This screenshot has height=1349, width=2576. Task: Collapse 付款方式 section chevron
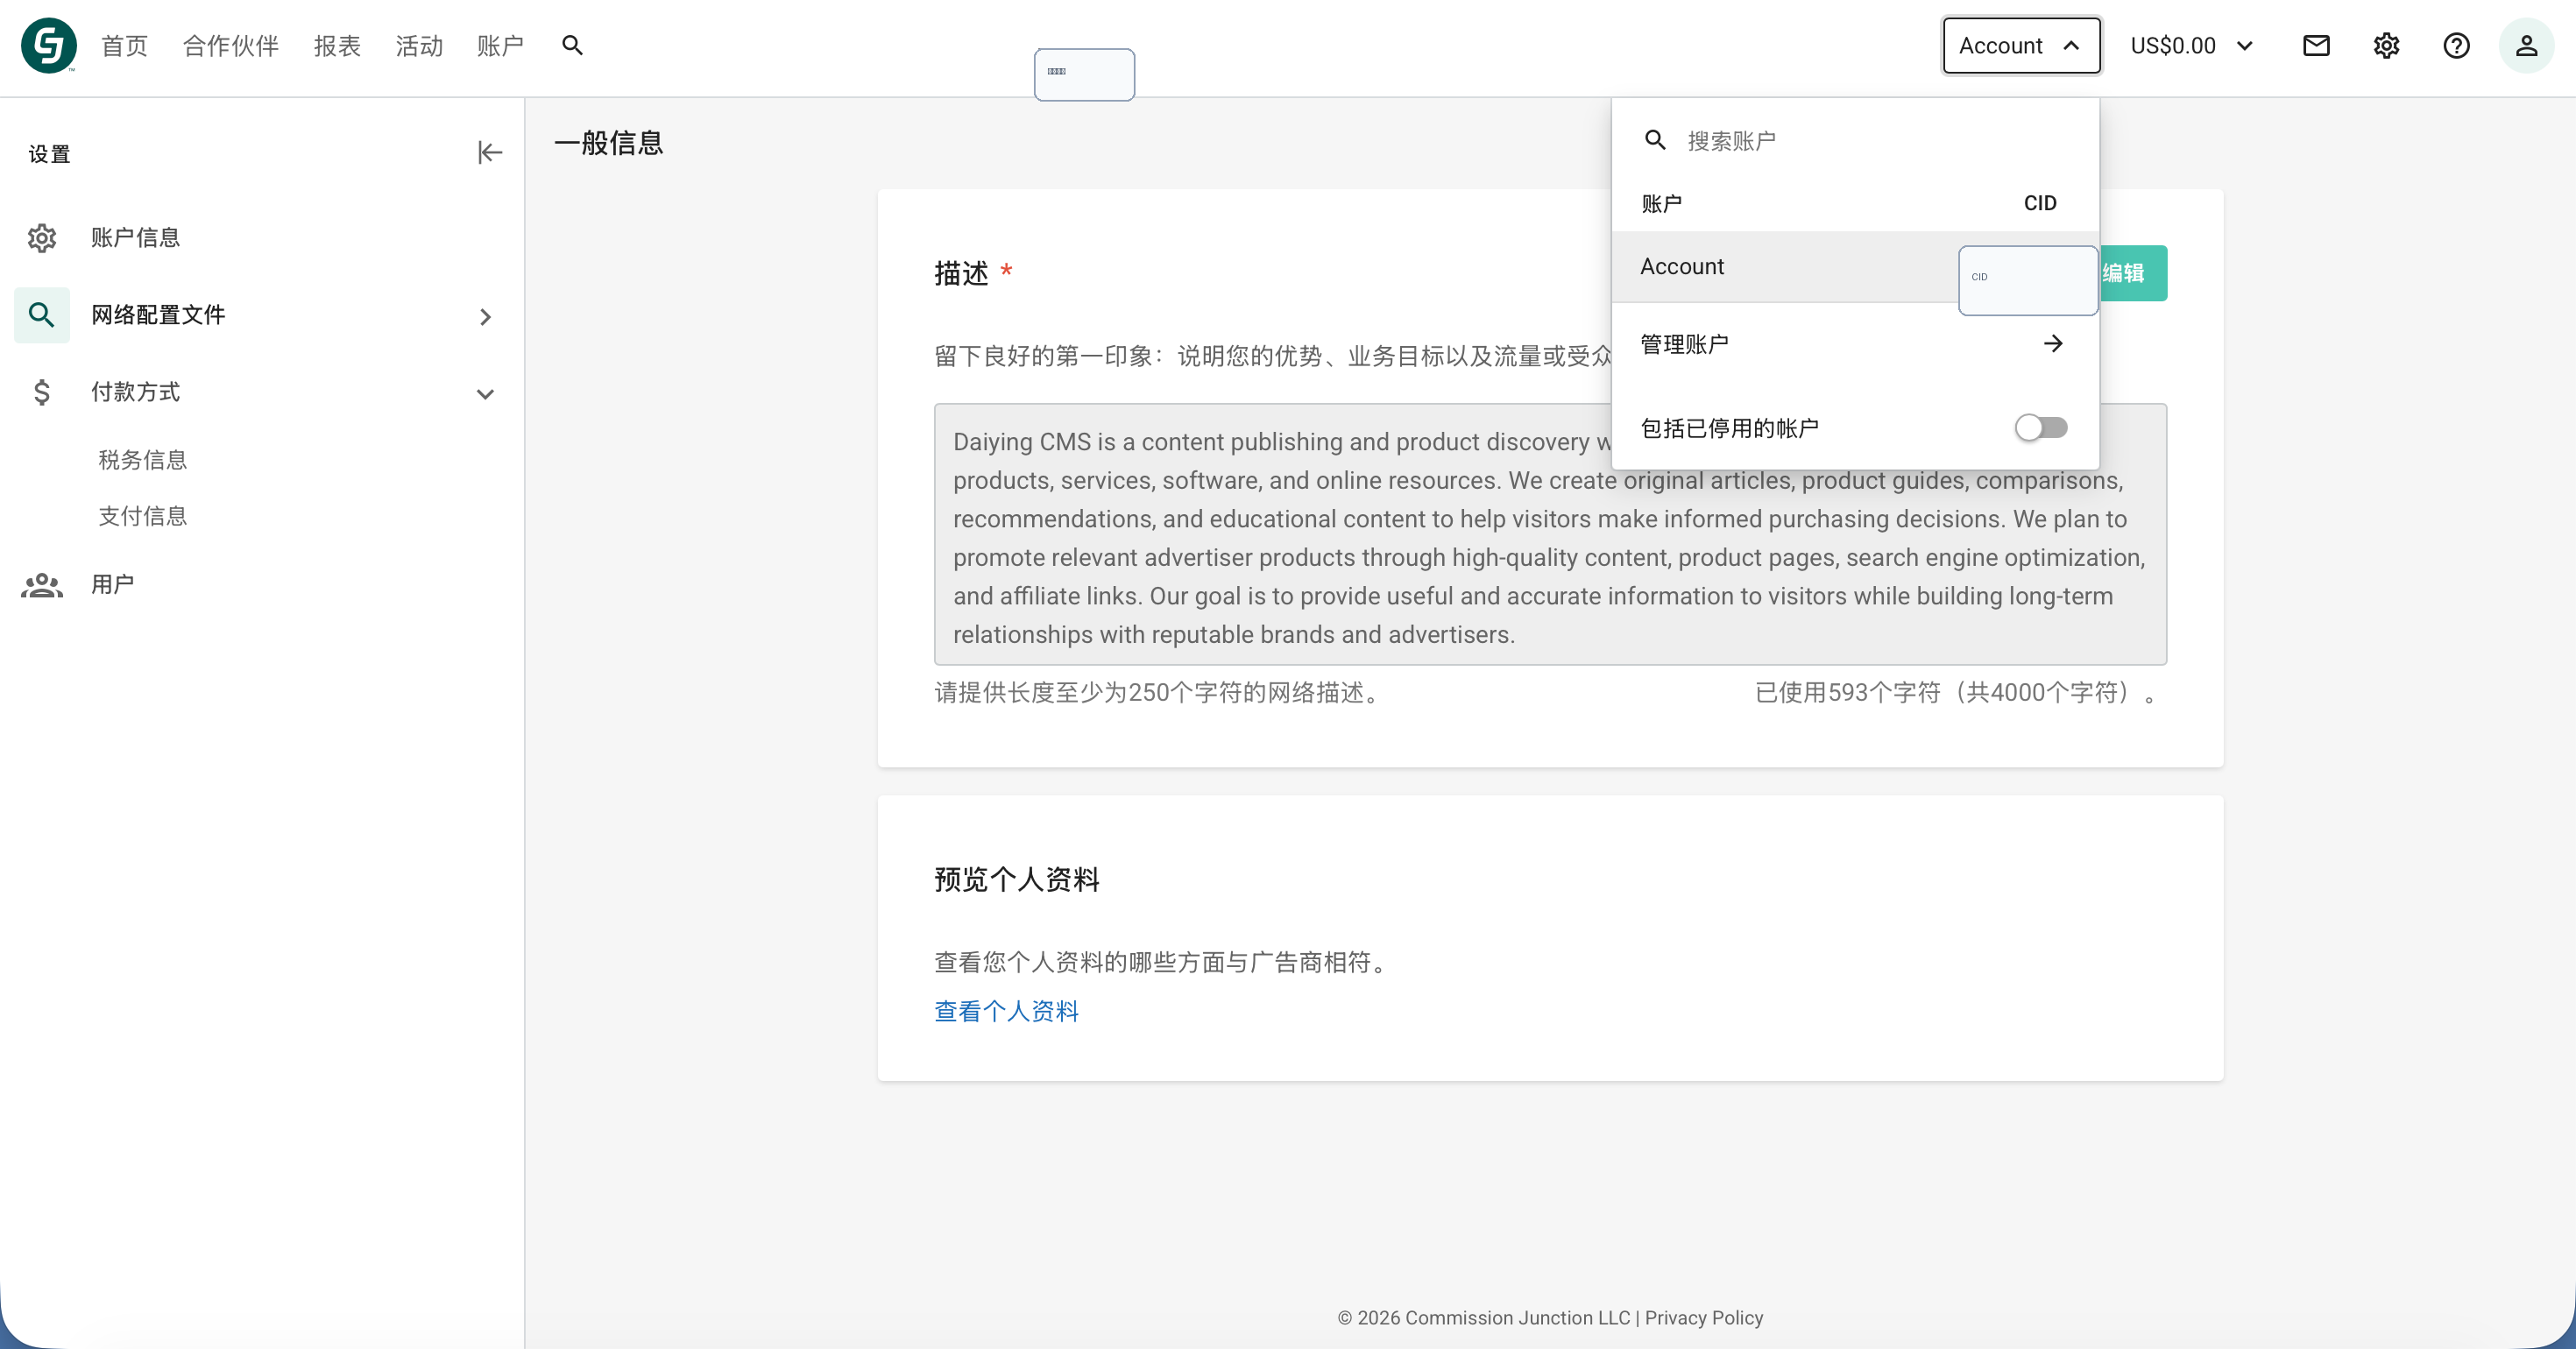(x=485, y=393)
